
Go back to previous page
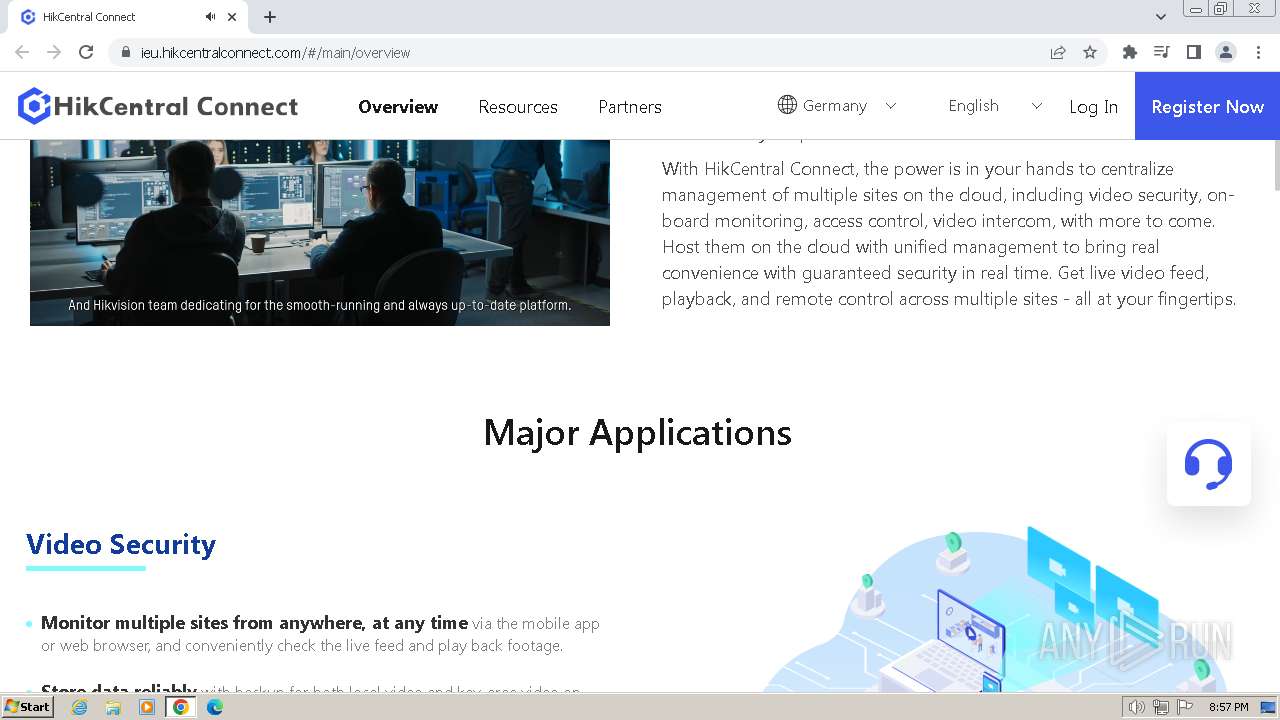[x=22, y=52]
